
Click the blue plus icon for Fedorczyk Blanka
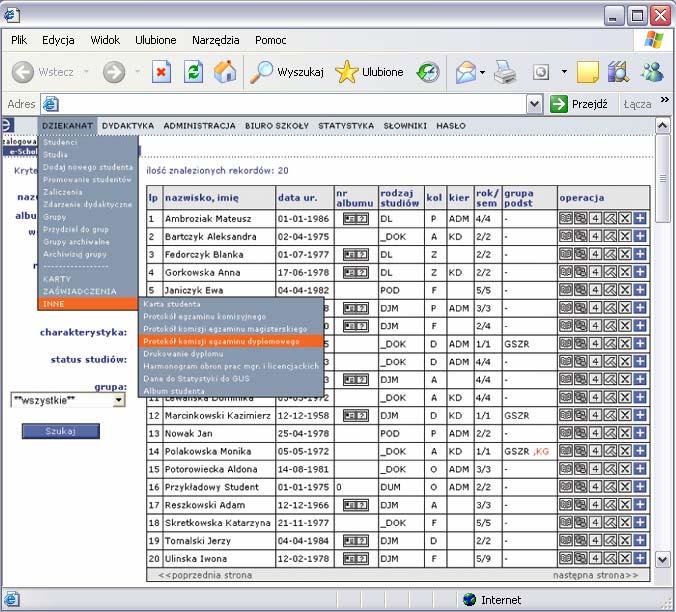point(640,254)
